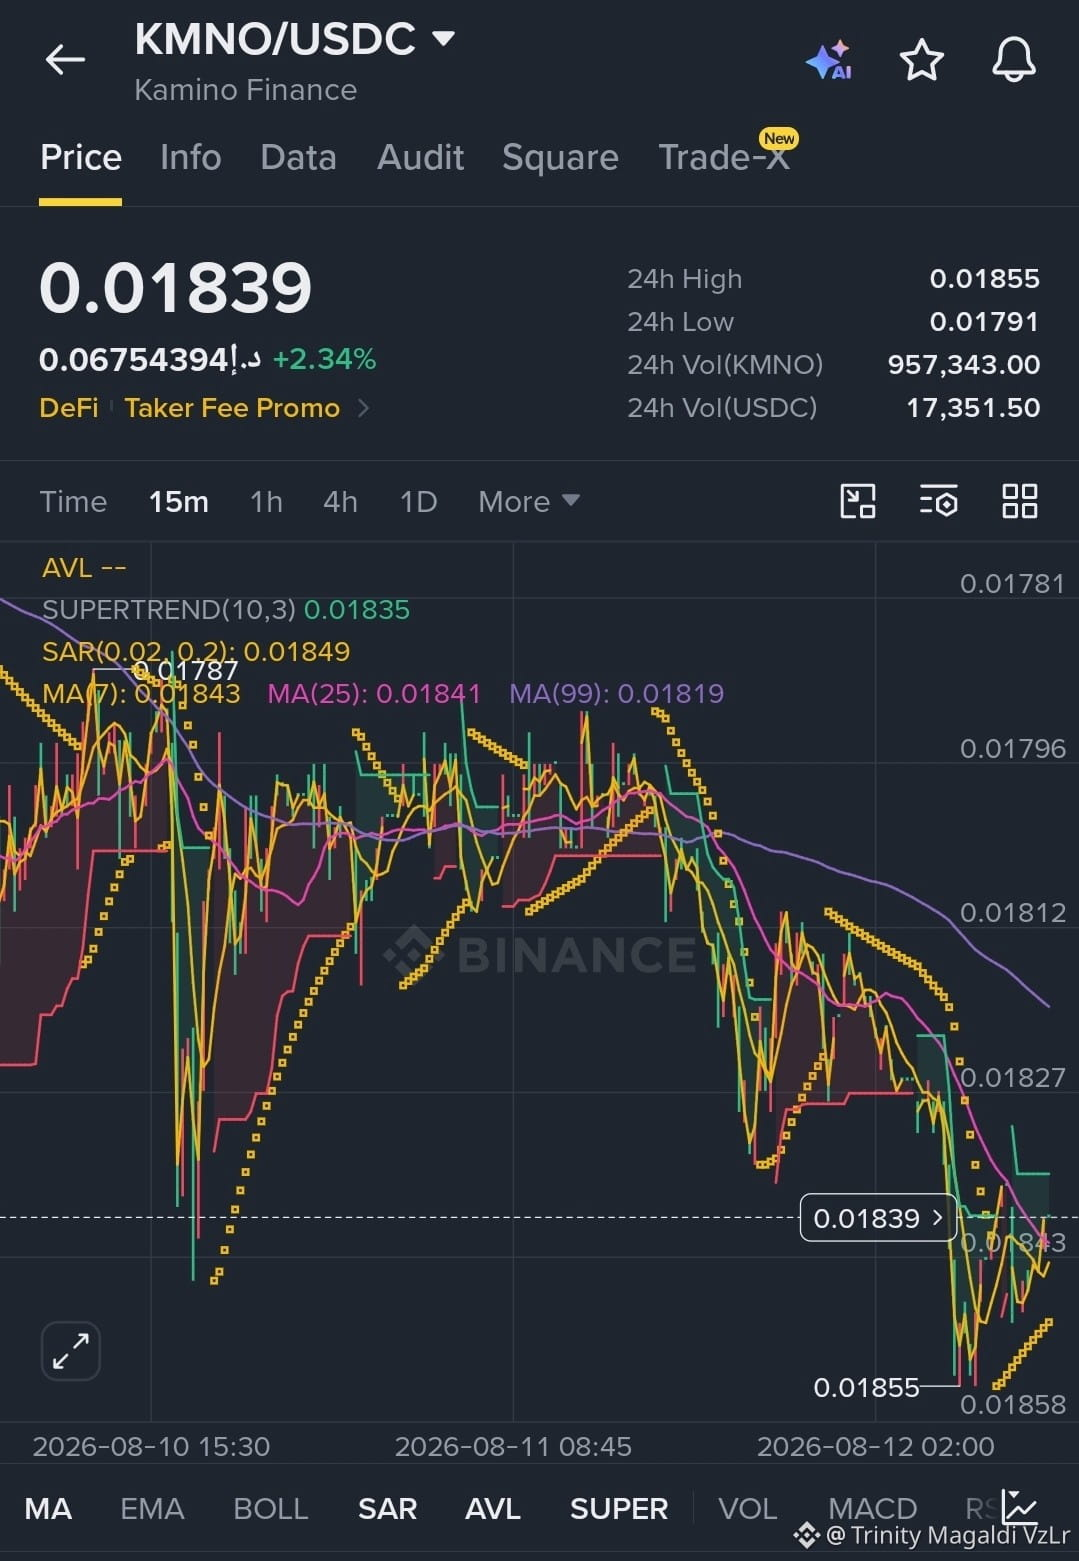Toggle the SUPER indicator

[619, 1508]
